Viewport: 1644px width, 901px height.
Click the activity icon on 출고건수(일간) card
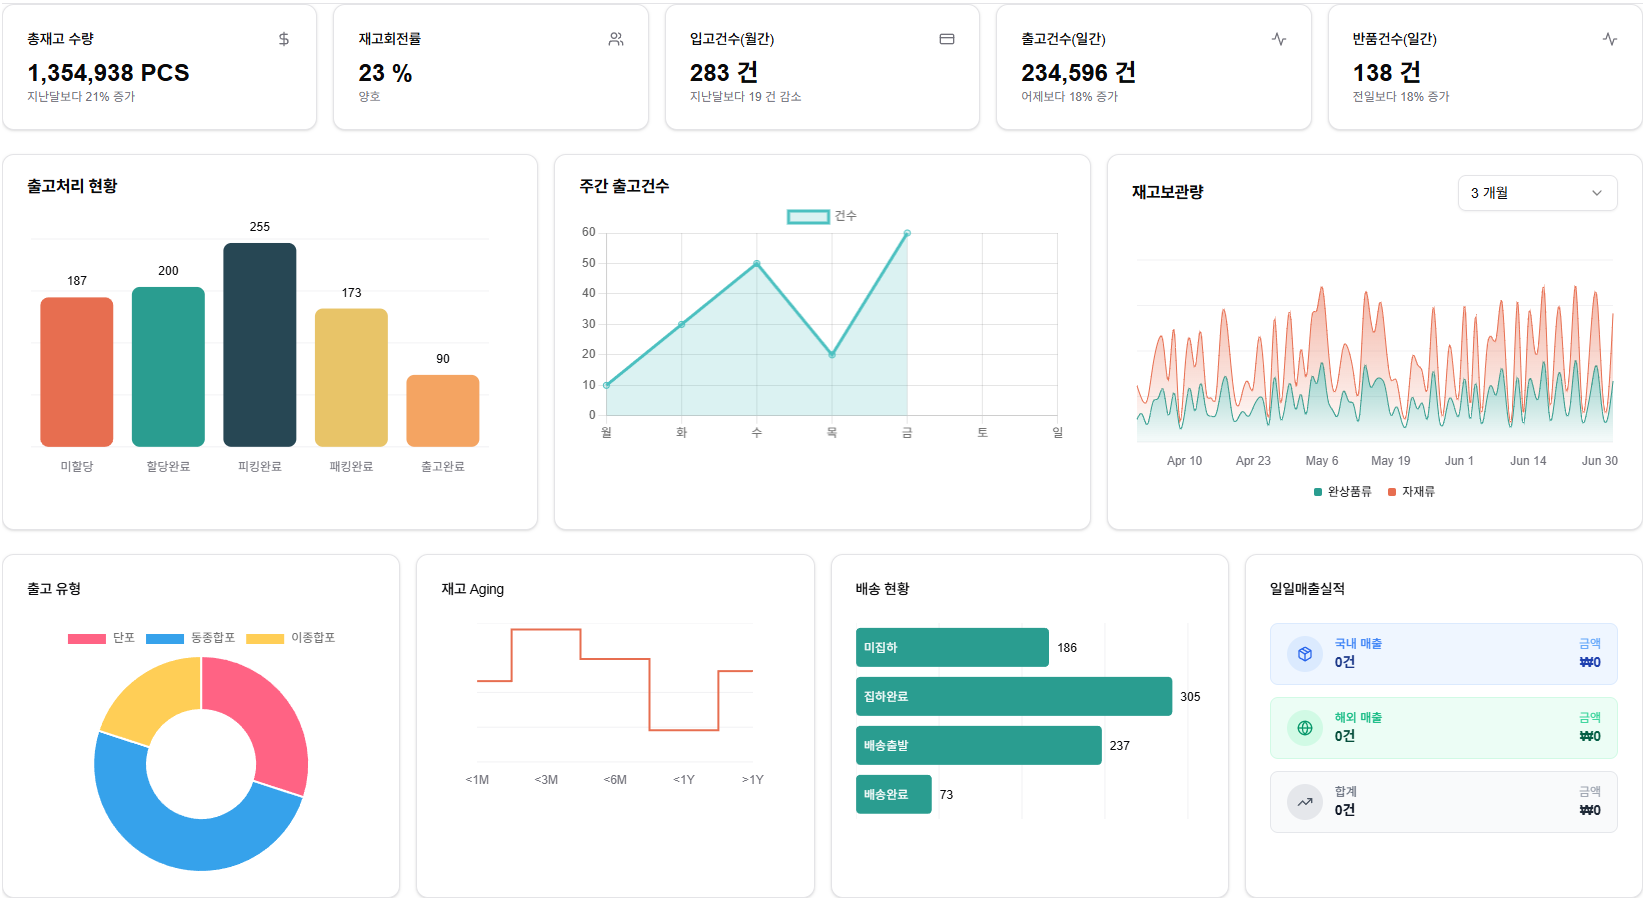click(x=1279, y=39)
